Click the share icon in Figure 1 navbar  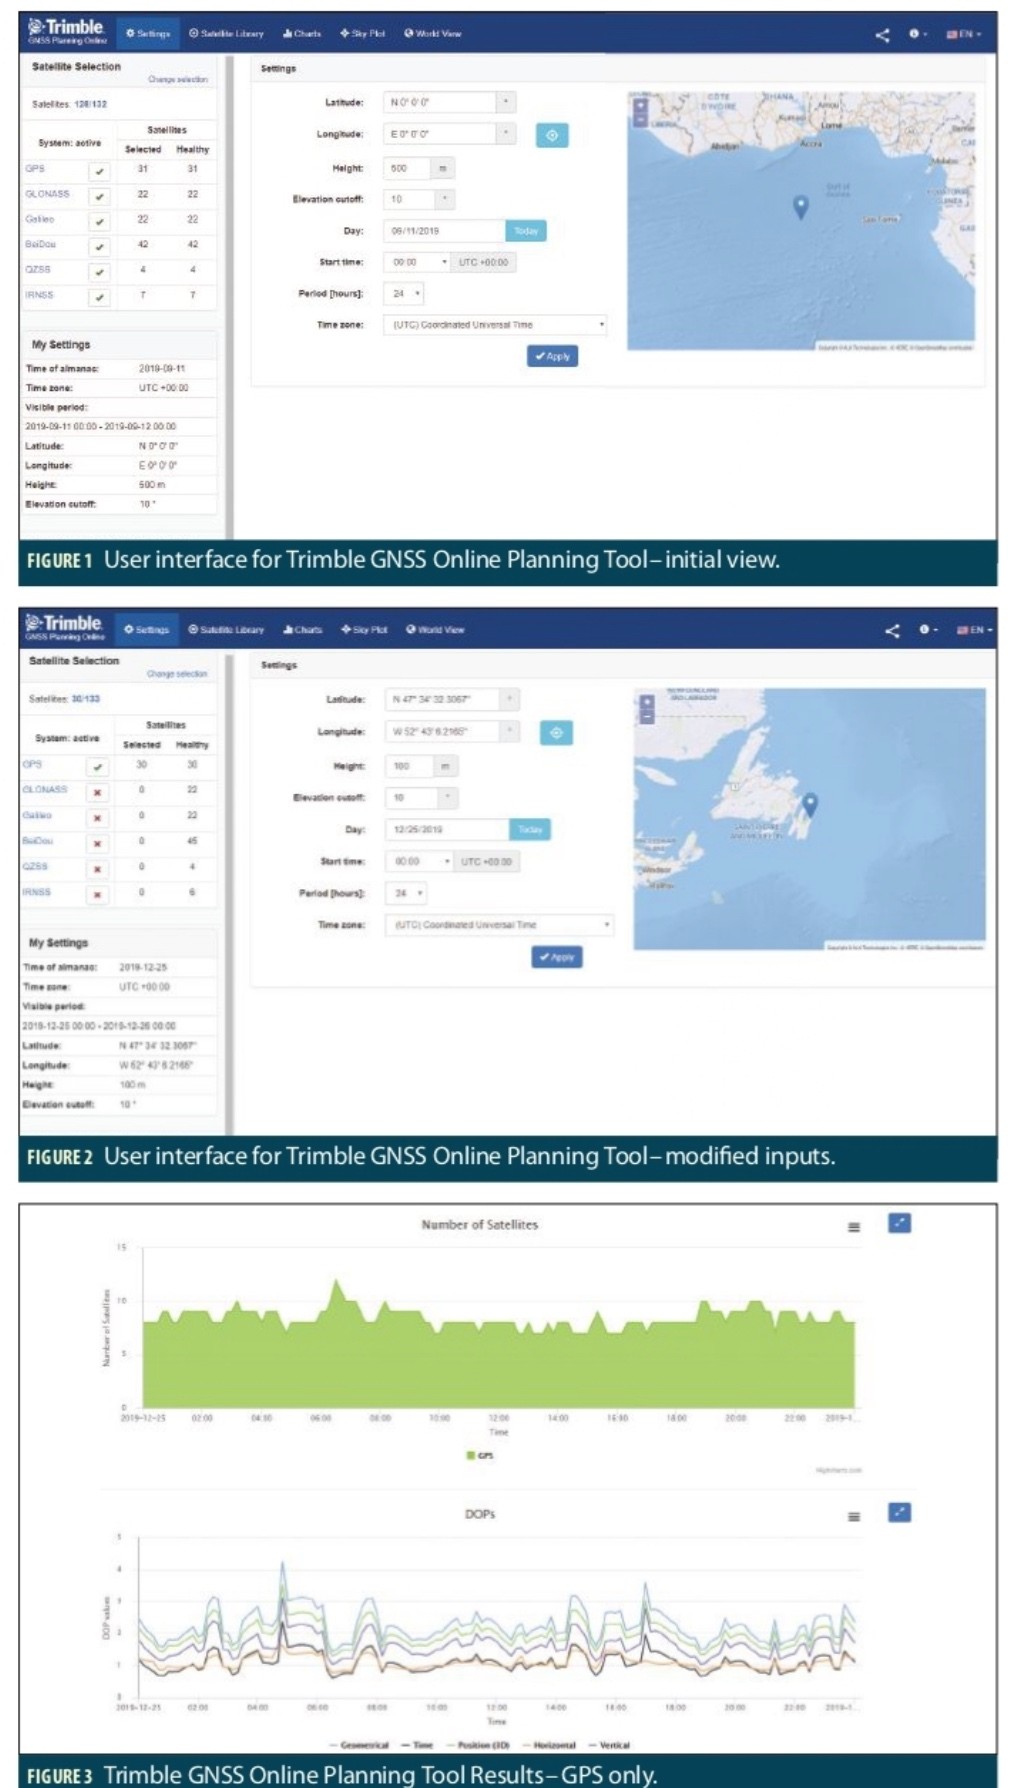pos(882,35)
